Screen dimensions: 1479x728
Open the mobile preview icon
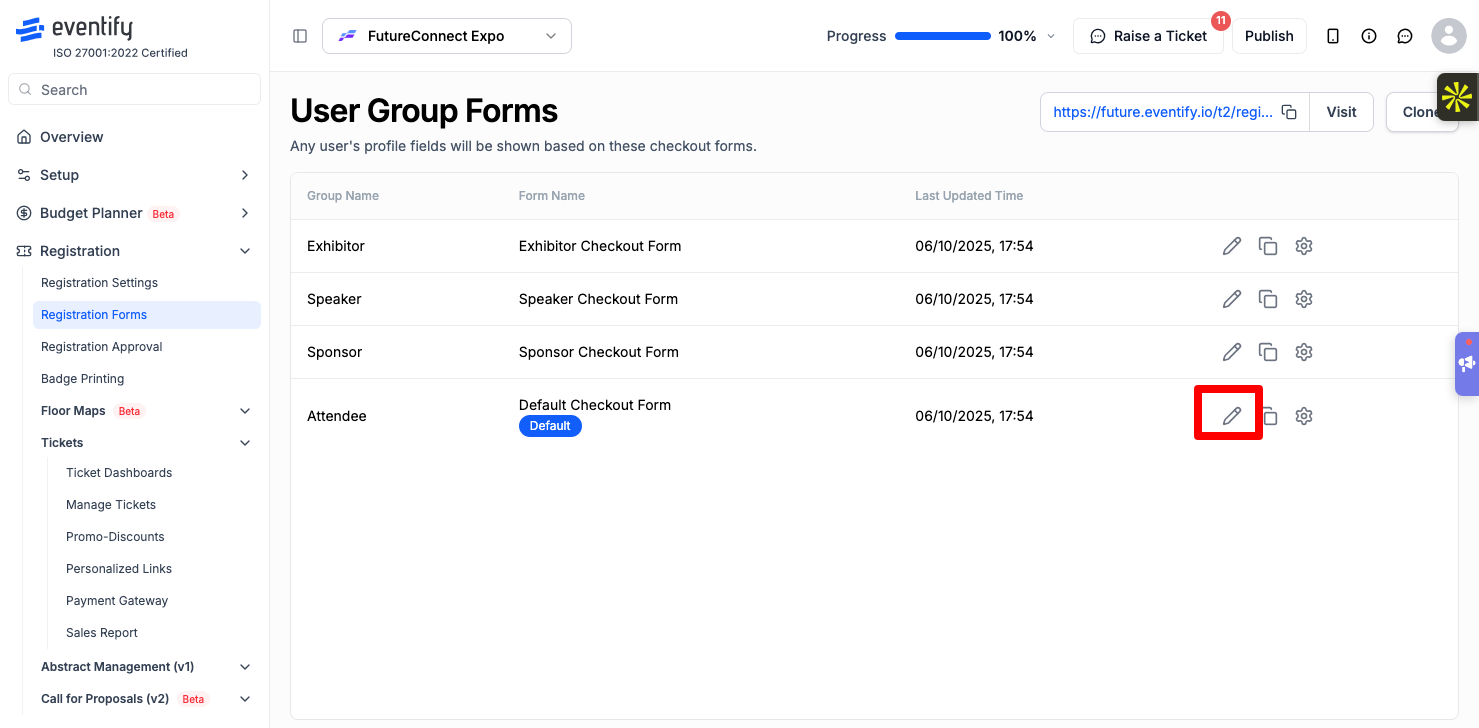(x=1333, y=36)
